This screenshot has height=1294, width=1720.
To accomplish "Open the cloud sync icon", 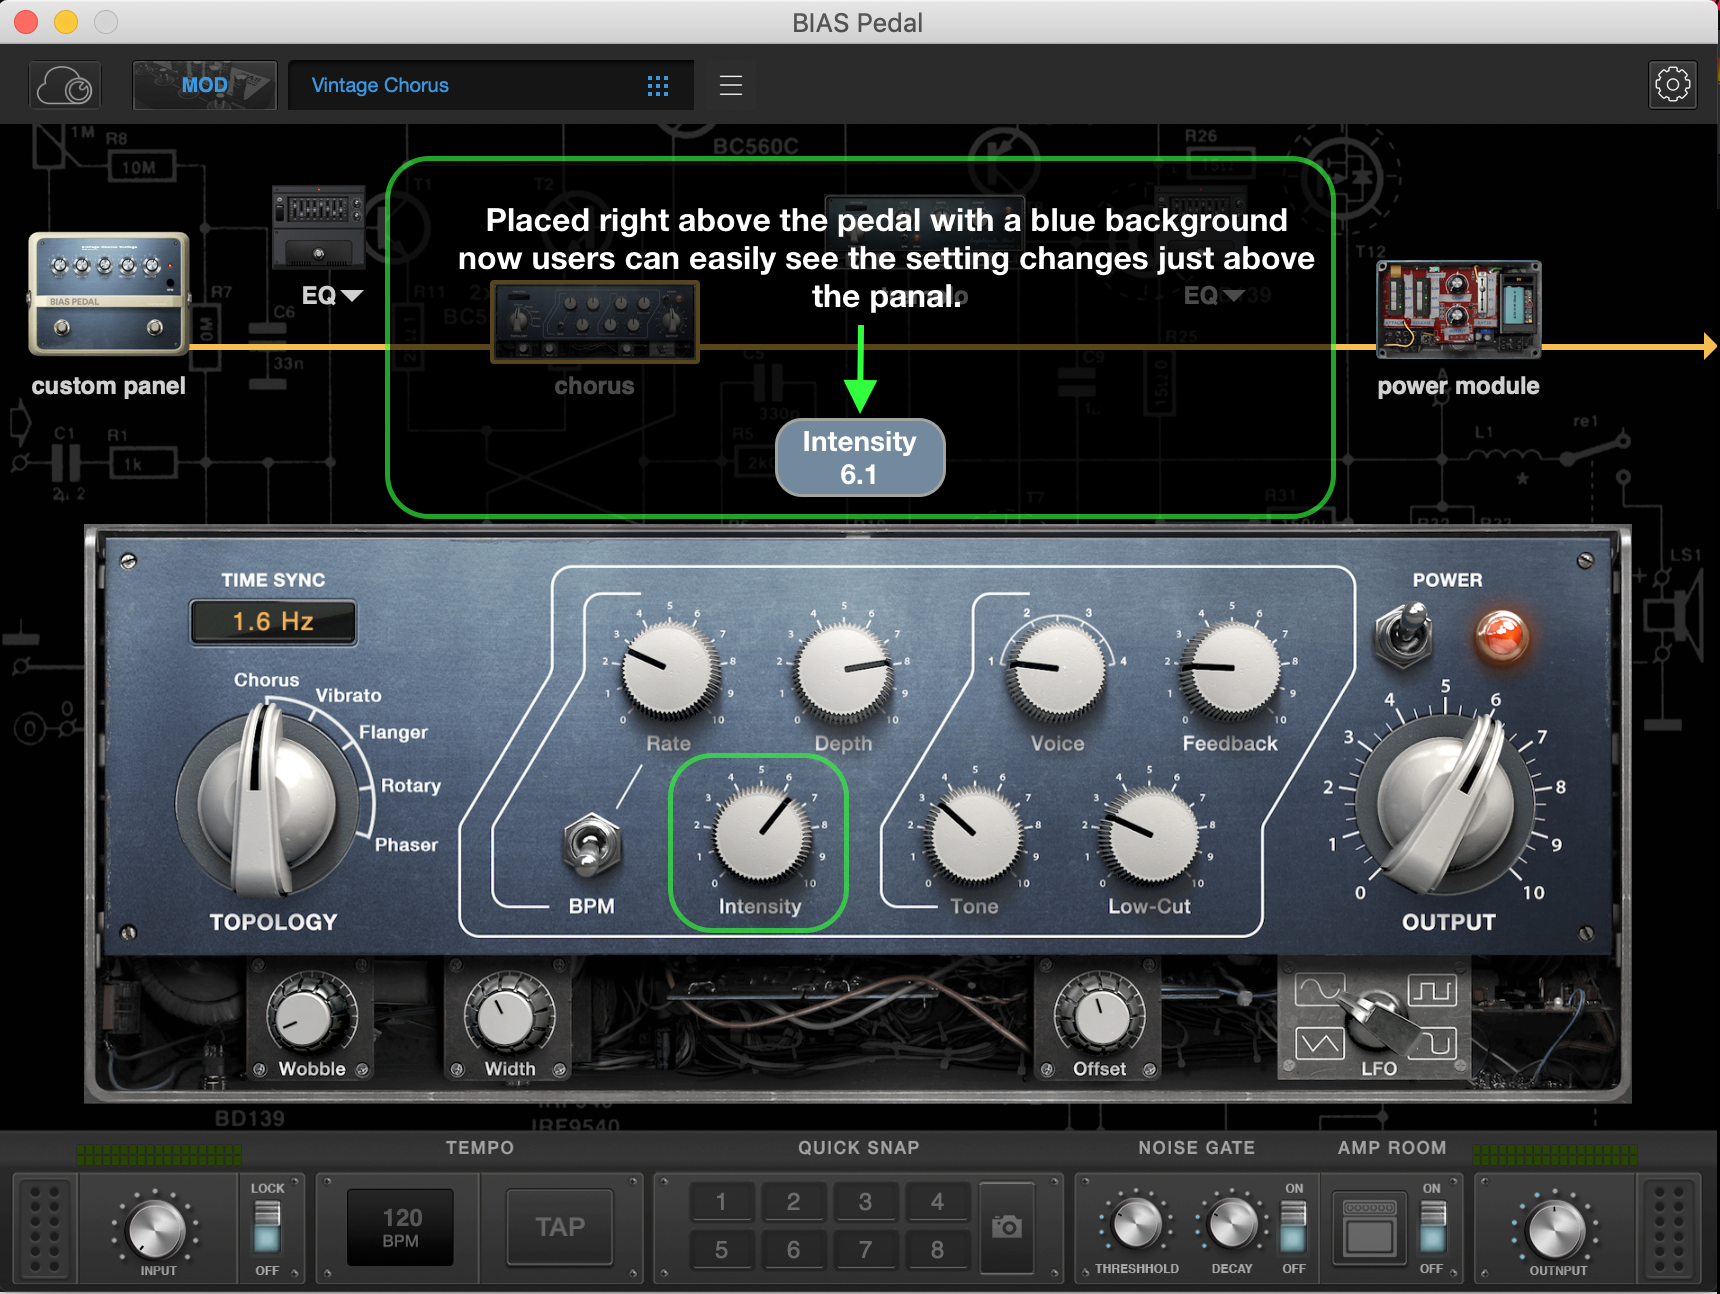I will coord(66,86).
